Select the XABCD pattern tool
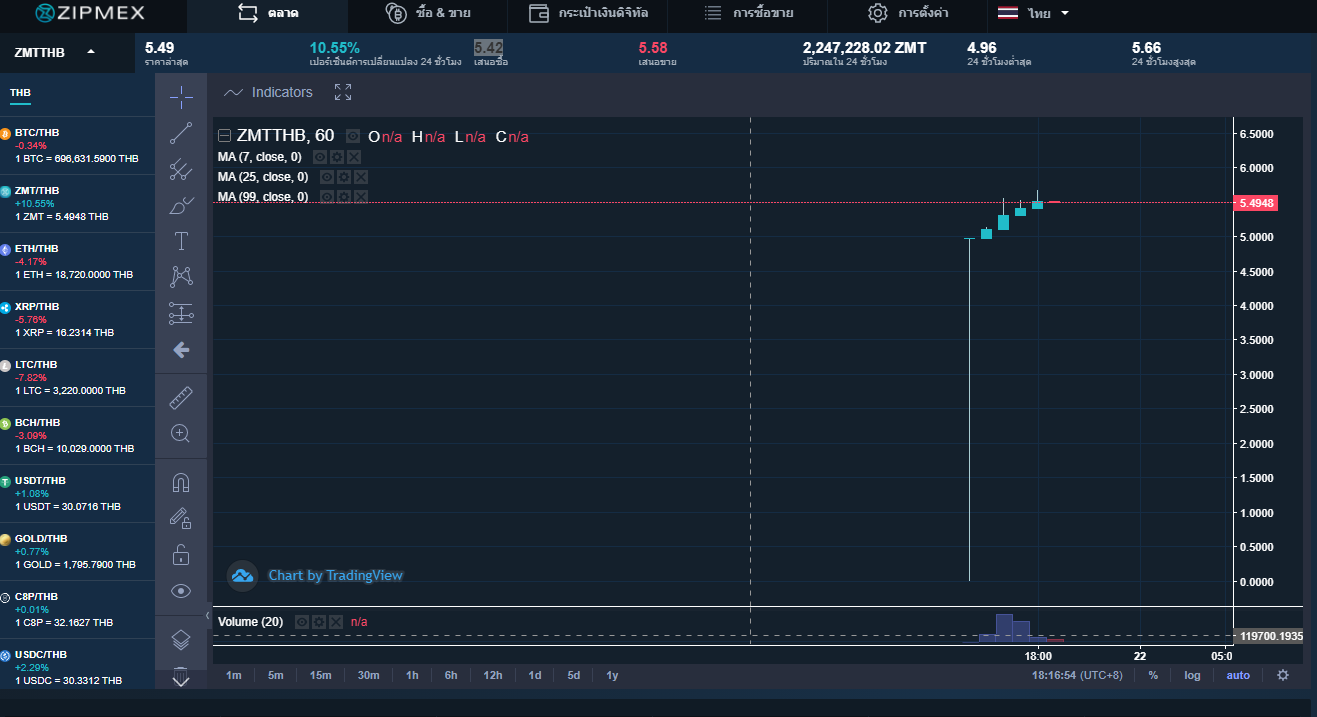The height and width of the screenshot is (717, 1317). click(181, 275)
